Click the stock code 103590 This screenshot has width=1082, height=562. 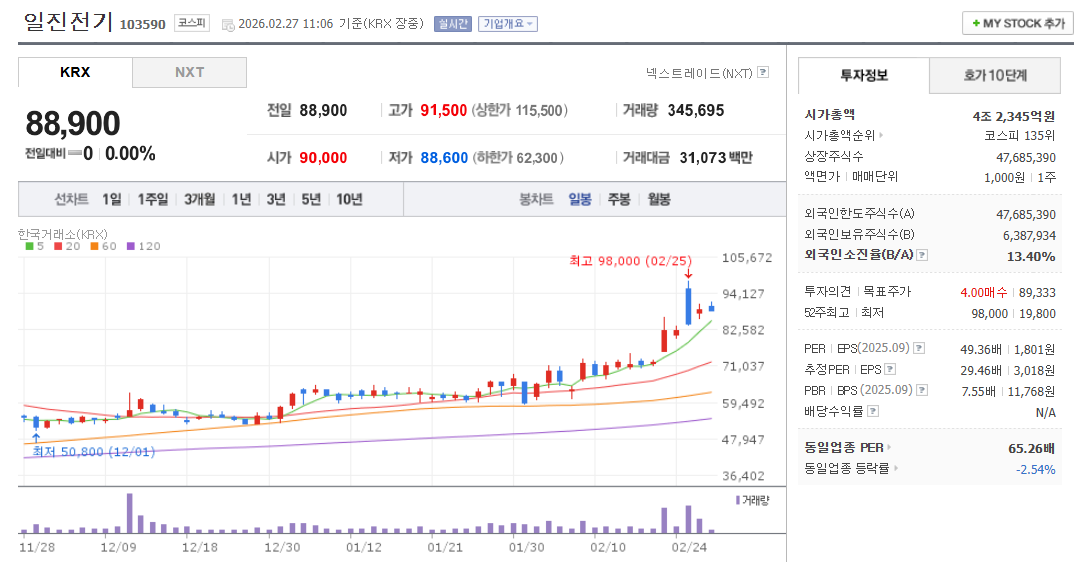tap(143, 25)
